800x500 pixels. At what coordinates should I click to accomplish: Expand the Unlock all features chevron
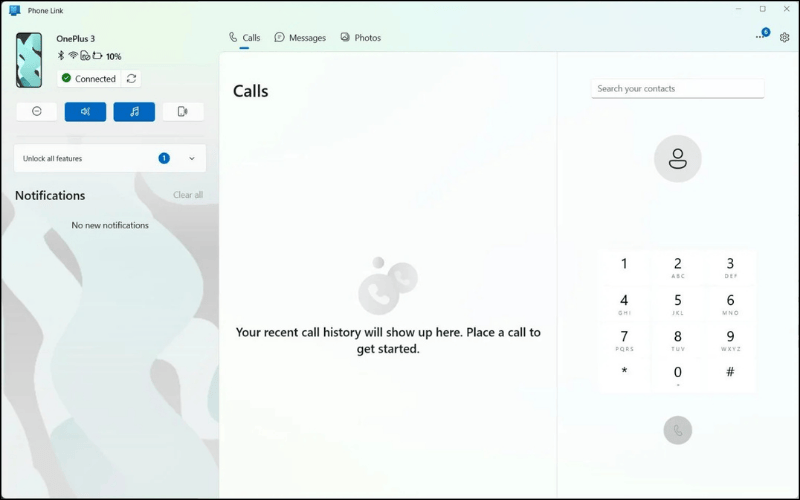coord(192,158)
